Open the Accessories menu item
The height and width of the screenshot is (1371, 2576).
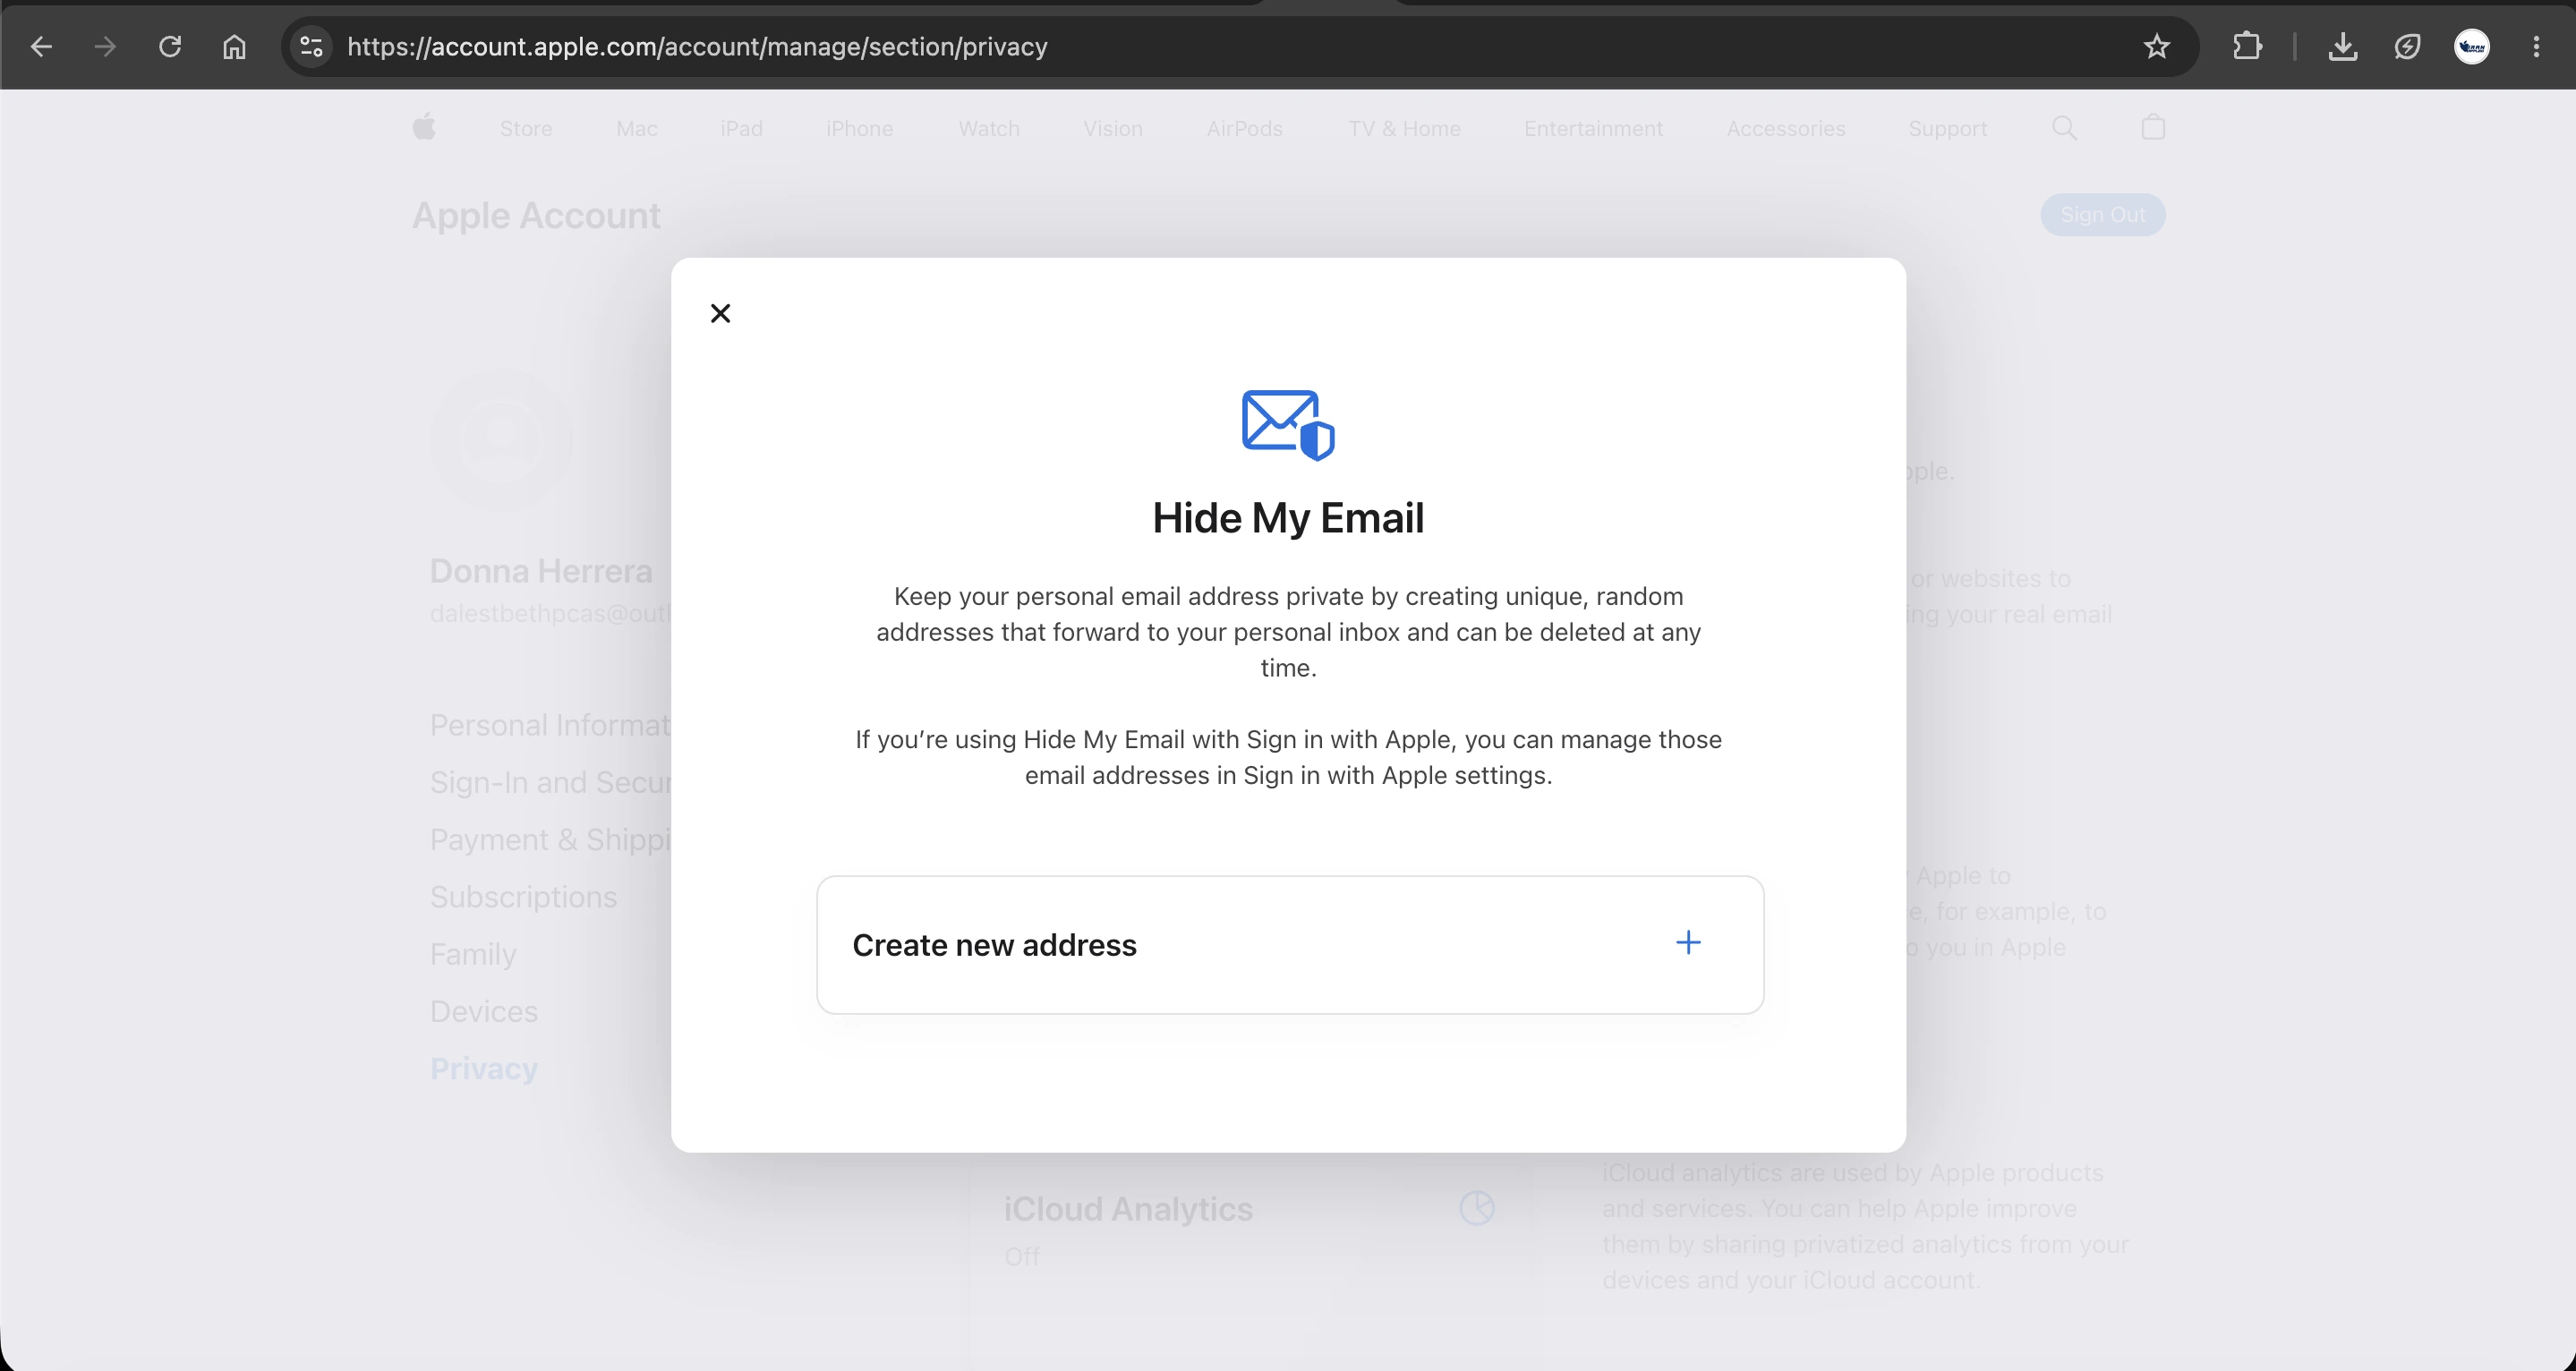[x=1785, y=129]
